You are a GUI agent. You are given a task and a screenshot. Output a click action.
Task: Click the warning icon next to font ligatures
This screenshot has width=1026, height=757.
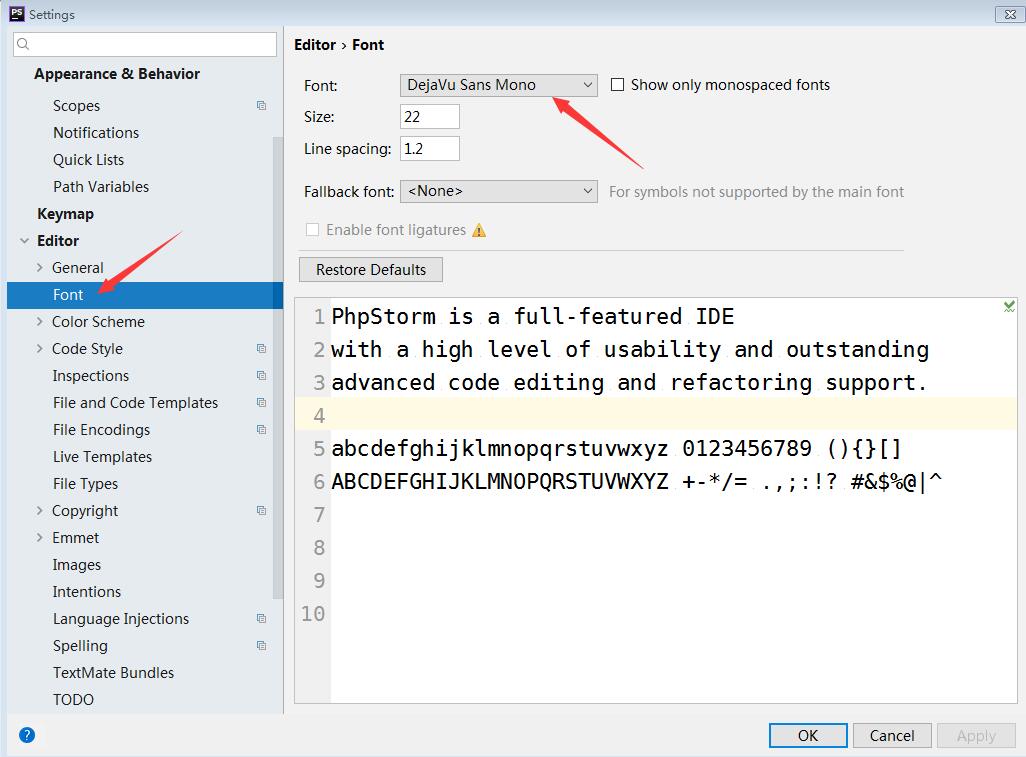479,230
